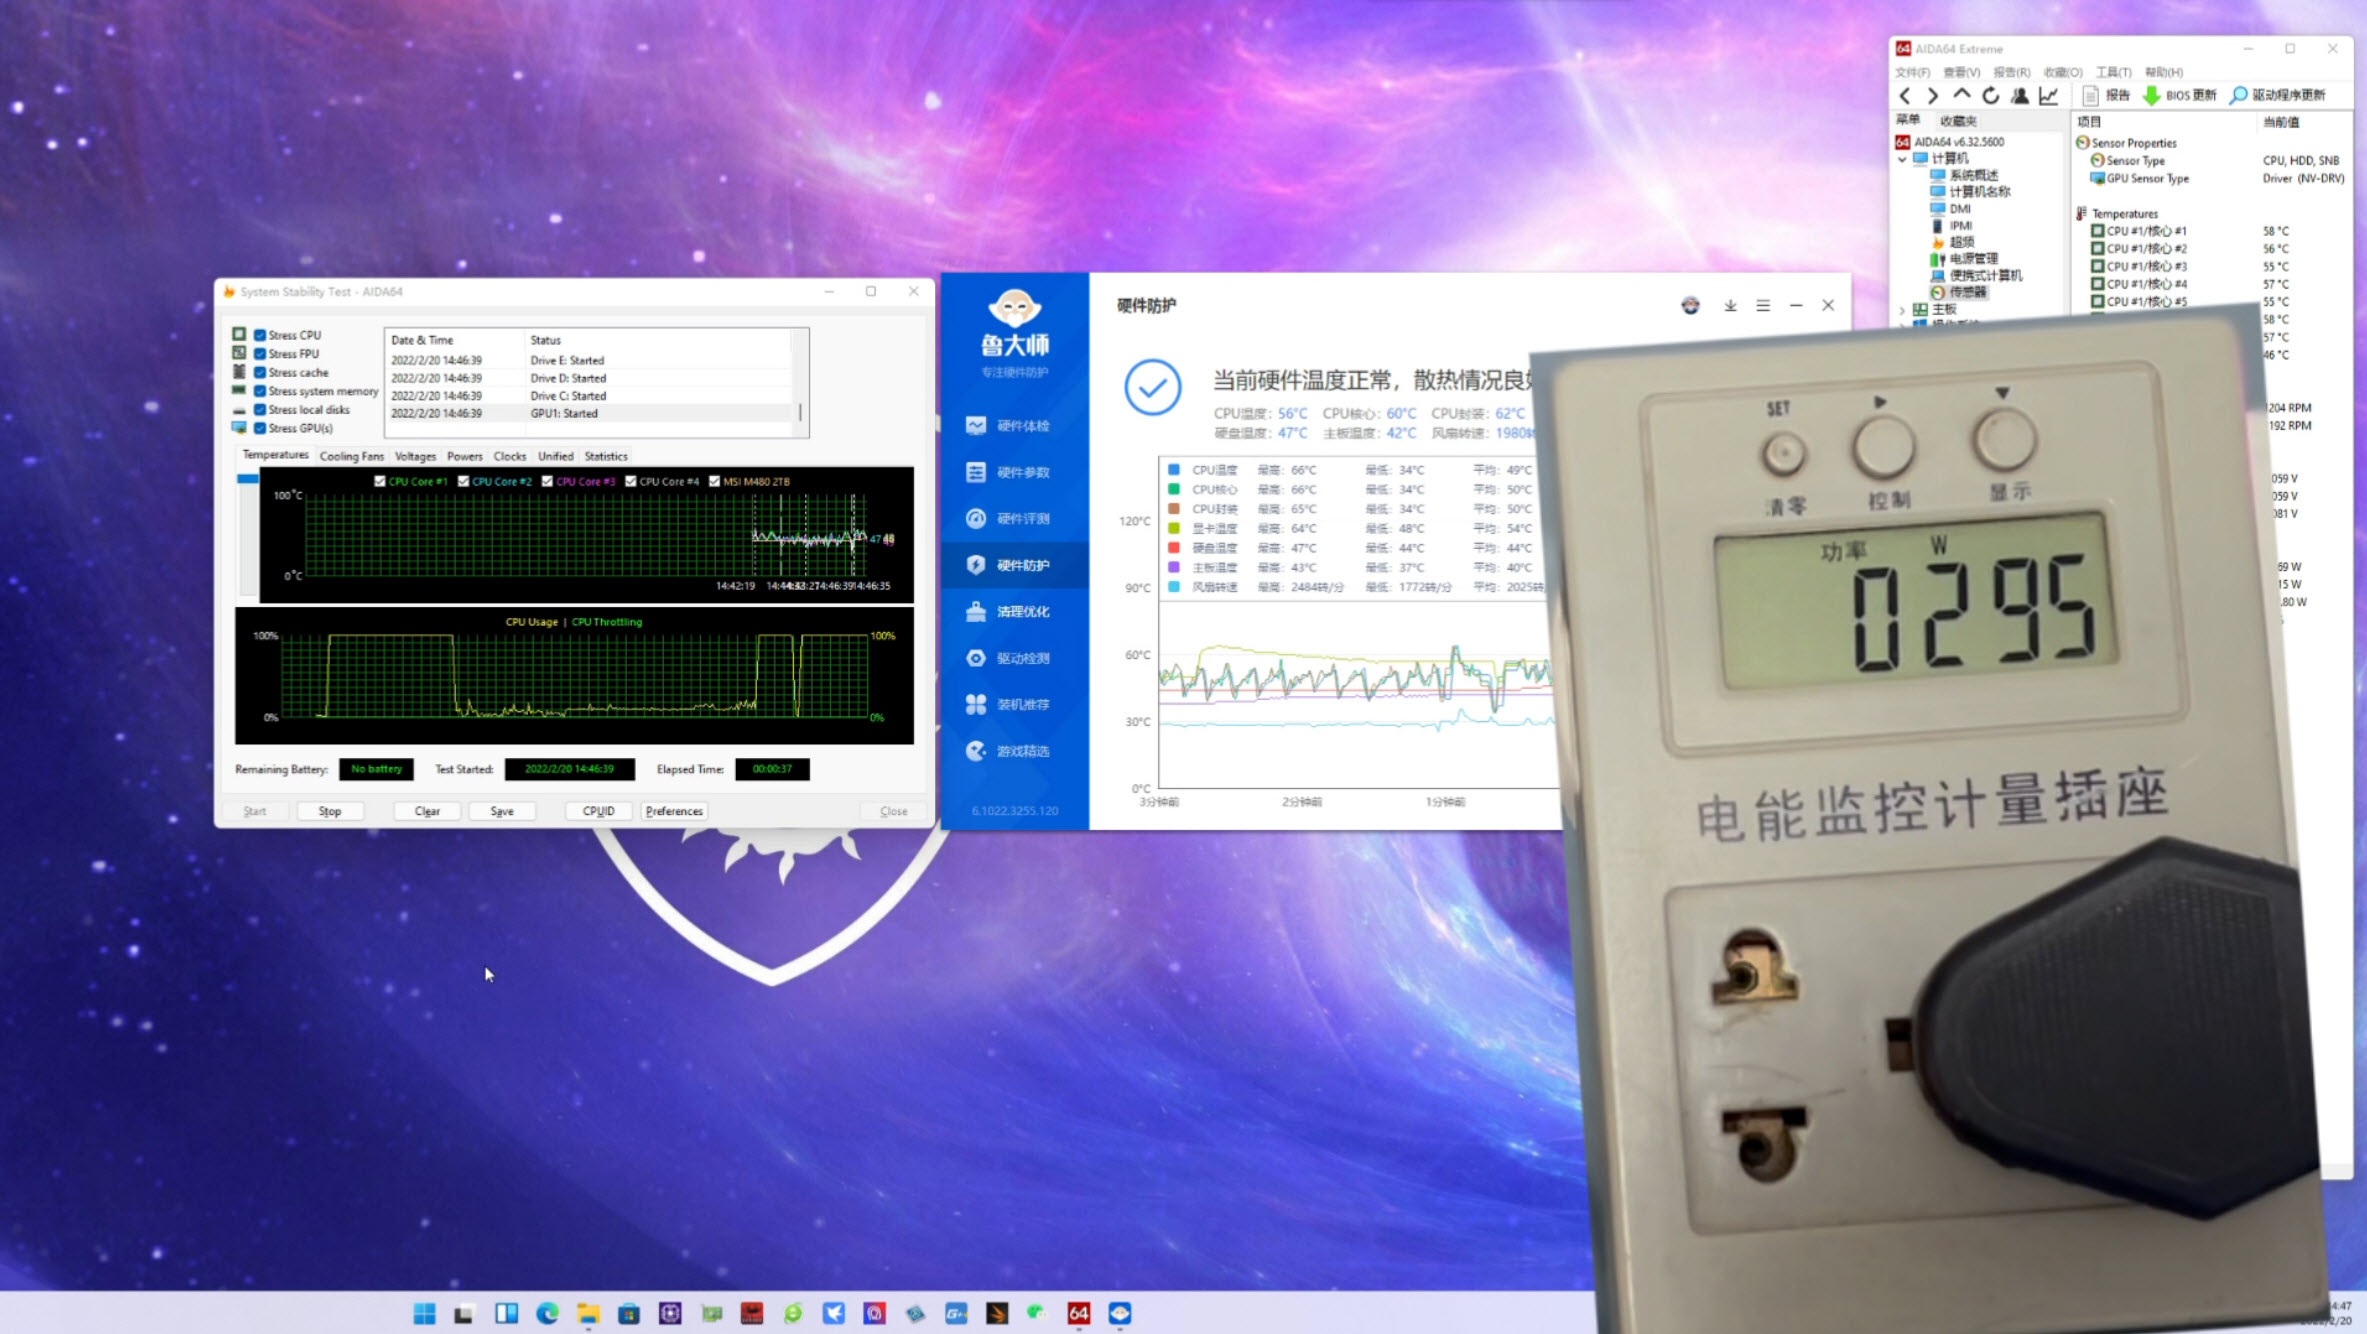Switch to the Cooling Fans tab

click(351, 456)
